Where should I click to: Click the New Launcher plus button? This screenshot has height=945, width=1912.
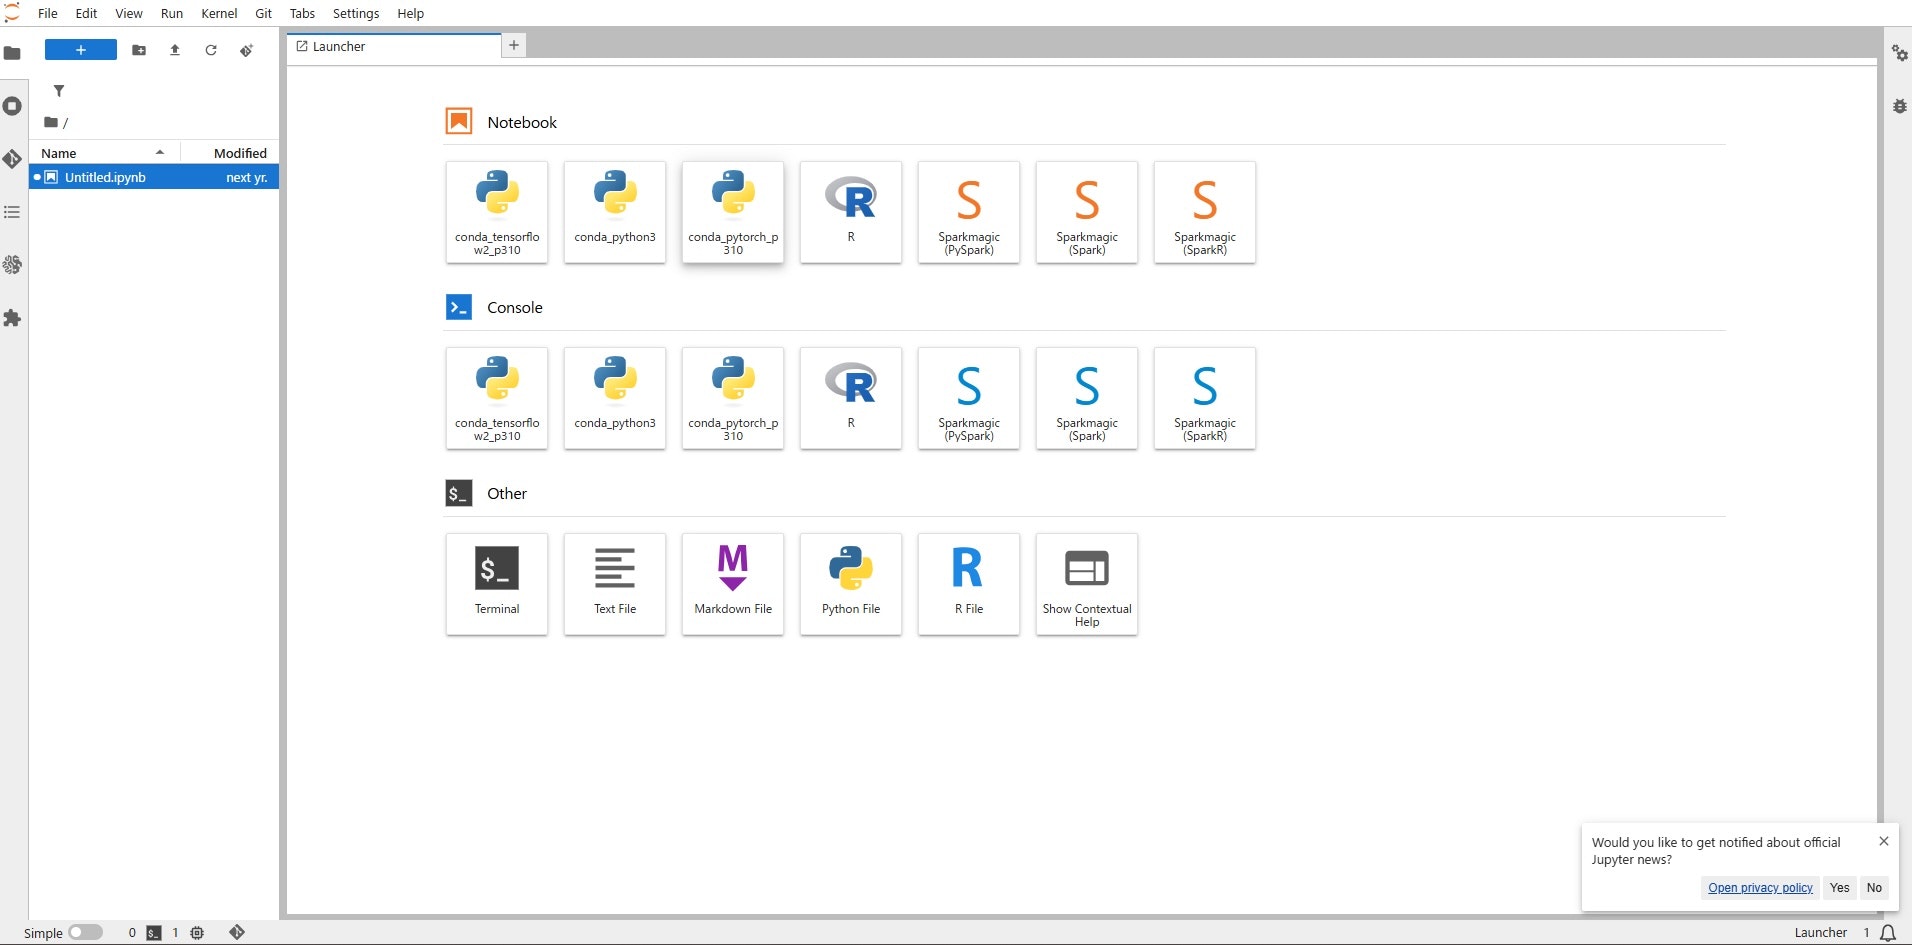click(x=81, y=50)
